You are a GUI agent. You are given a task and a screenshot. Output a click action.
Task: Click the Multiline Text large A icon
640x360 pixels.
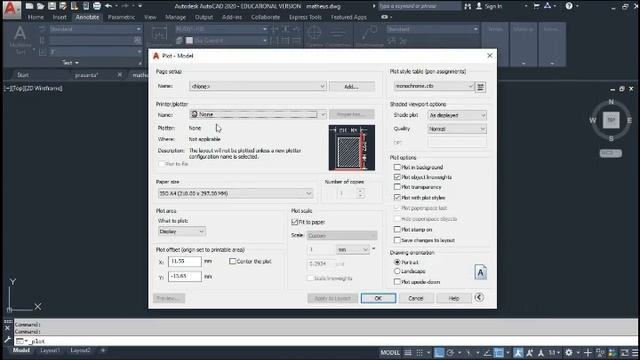(20, 33)
